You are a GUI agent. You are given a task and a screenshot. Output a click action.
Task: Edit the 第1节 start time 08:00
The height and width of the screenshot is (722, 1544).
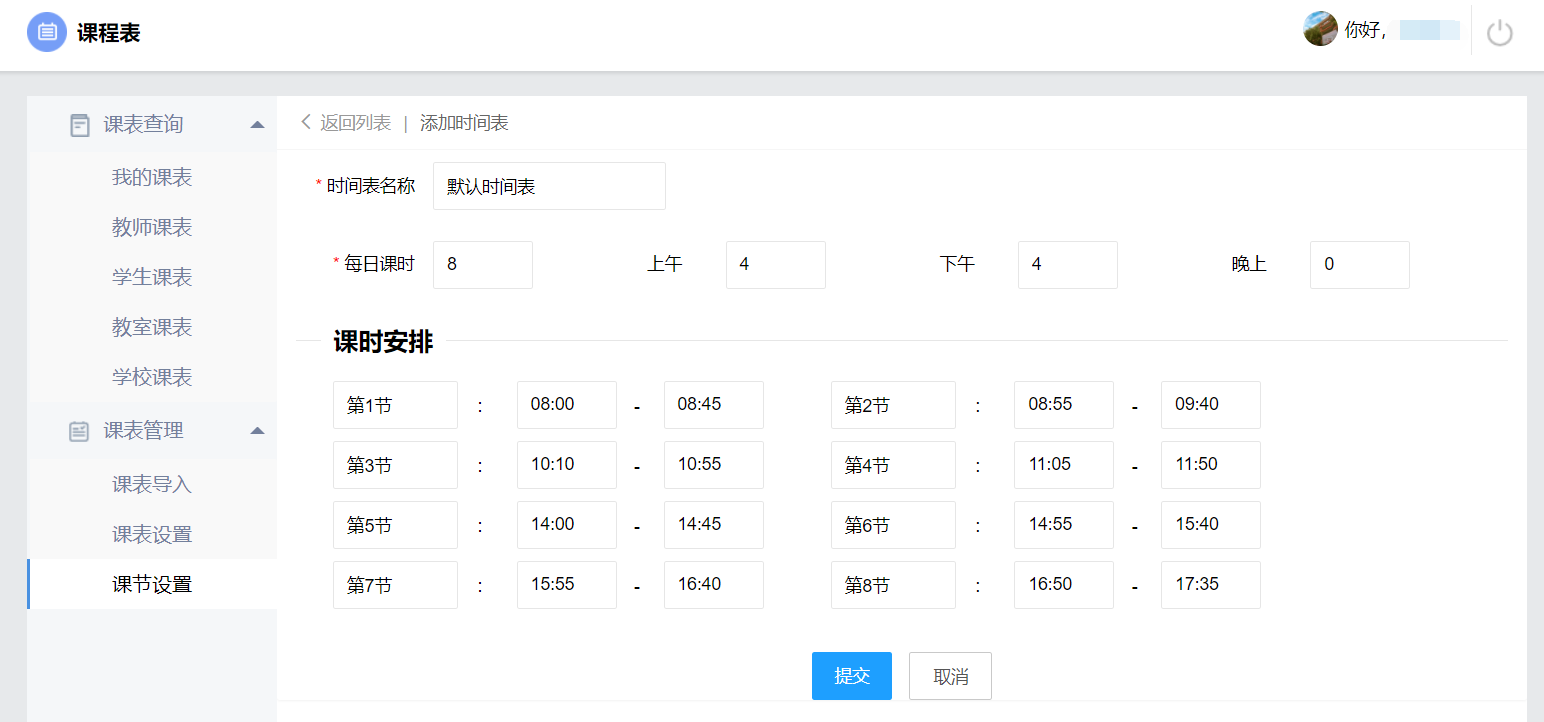coord(566,405)
